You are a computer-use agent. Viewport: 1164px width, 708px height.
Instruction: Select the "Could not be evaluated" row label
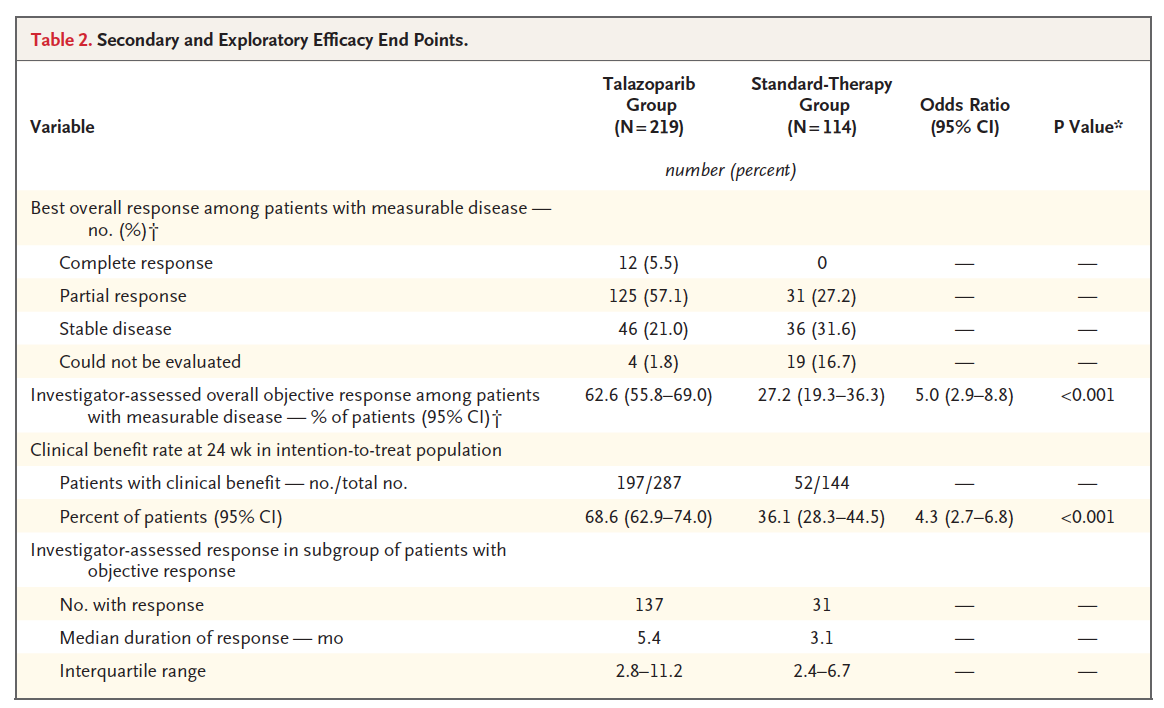tap(150, 361)
